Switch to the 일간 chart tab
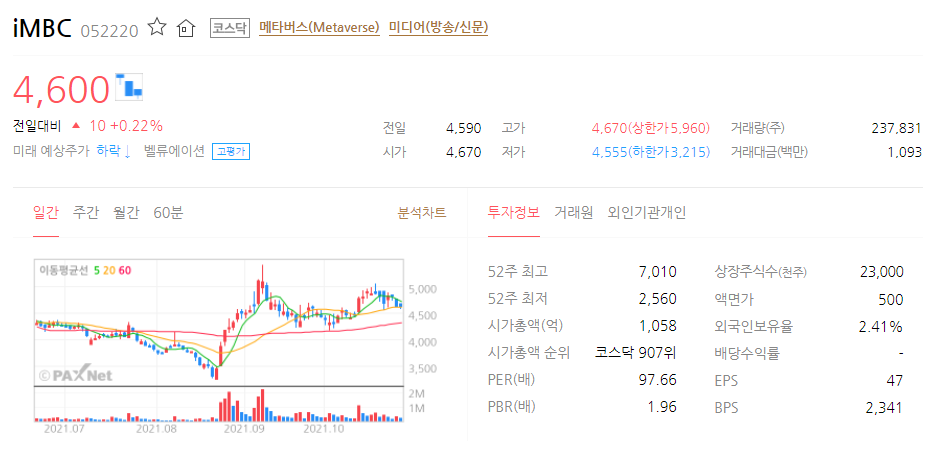This screenshot has width=934, height=457. tap(46, 213)
